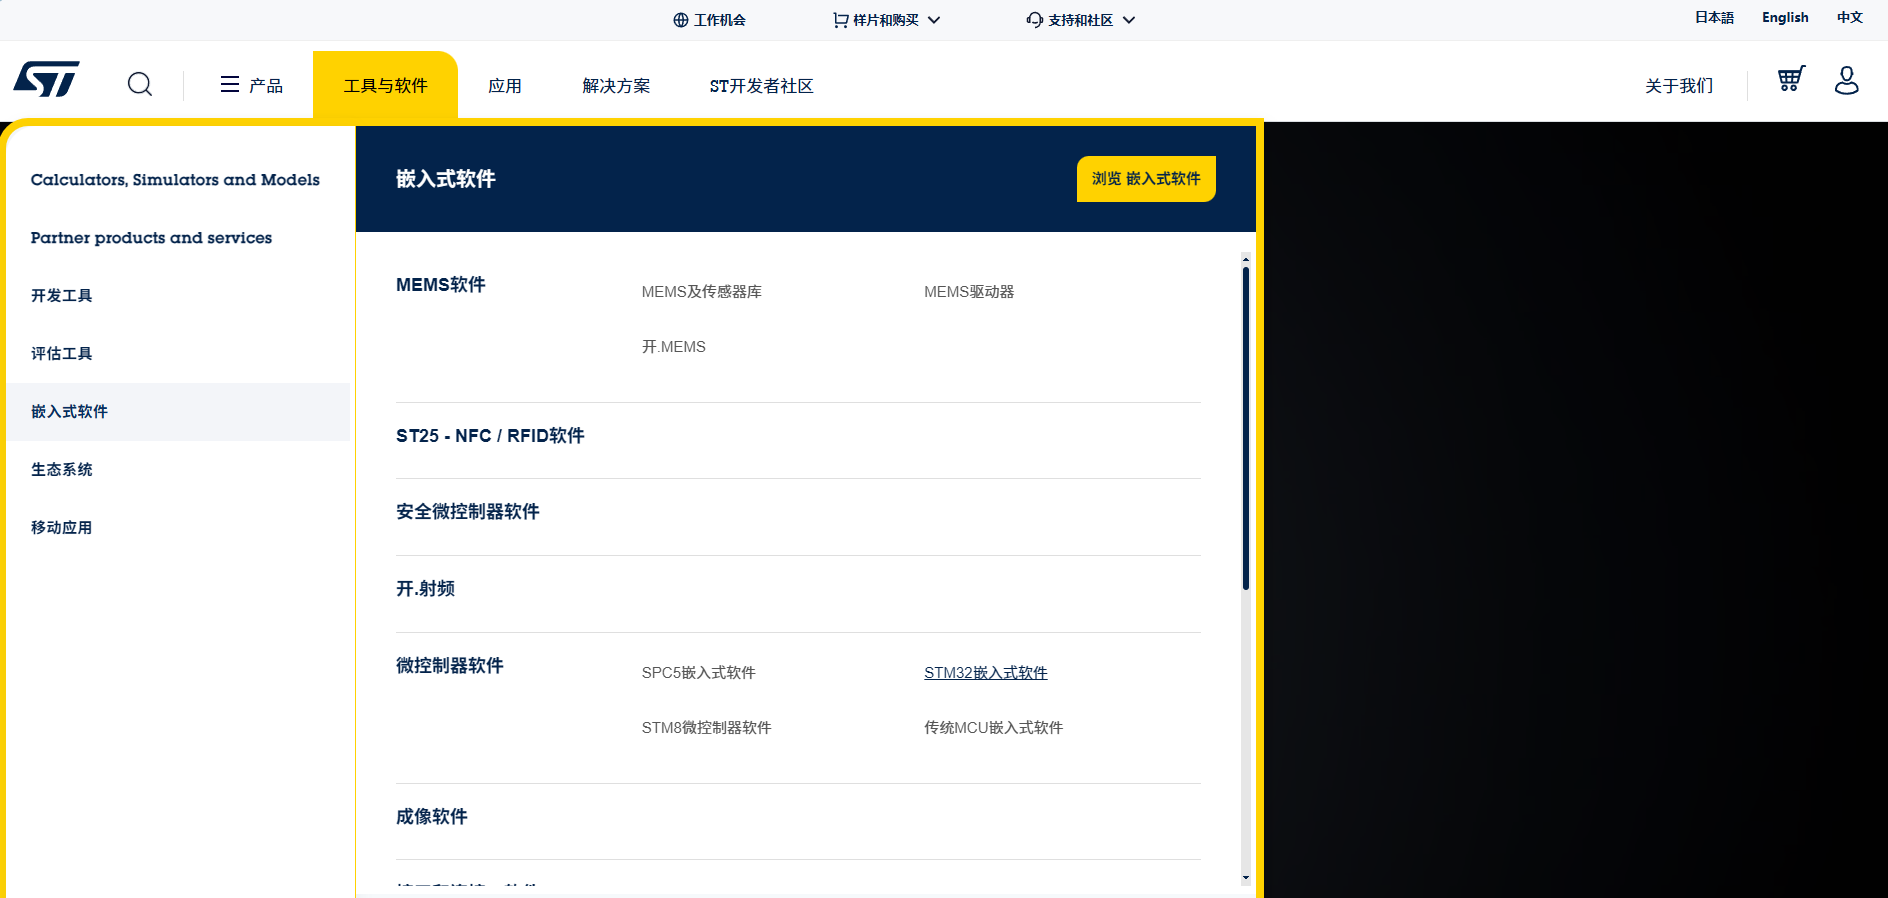Click the ST logo
The width and height of the screenshot is (1888, 898).
tap(46, 79)
